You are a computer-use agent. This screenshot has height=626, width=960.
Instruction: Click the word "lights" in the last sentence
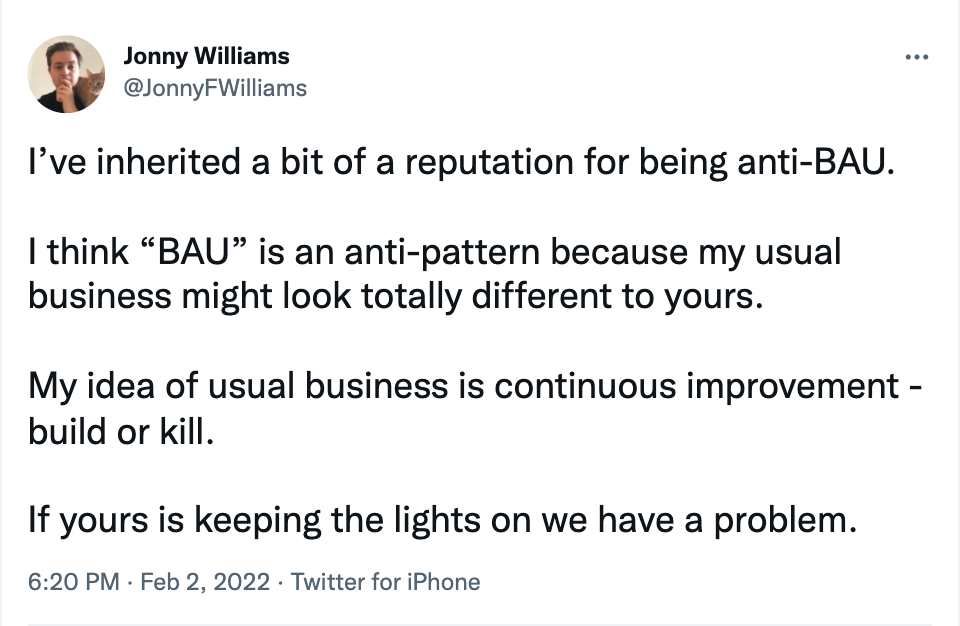437,522
